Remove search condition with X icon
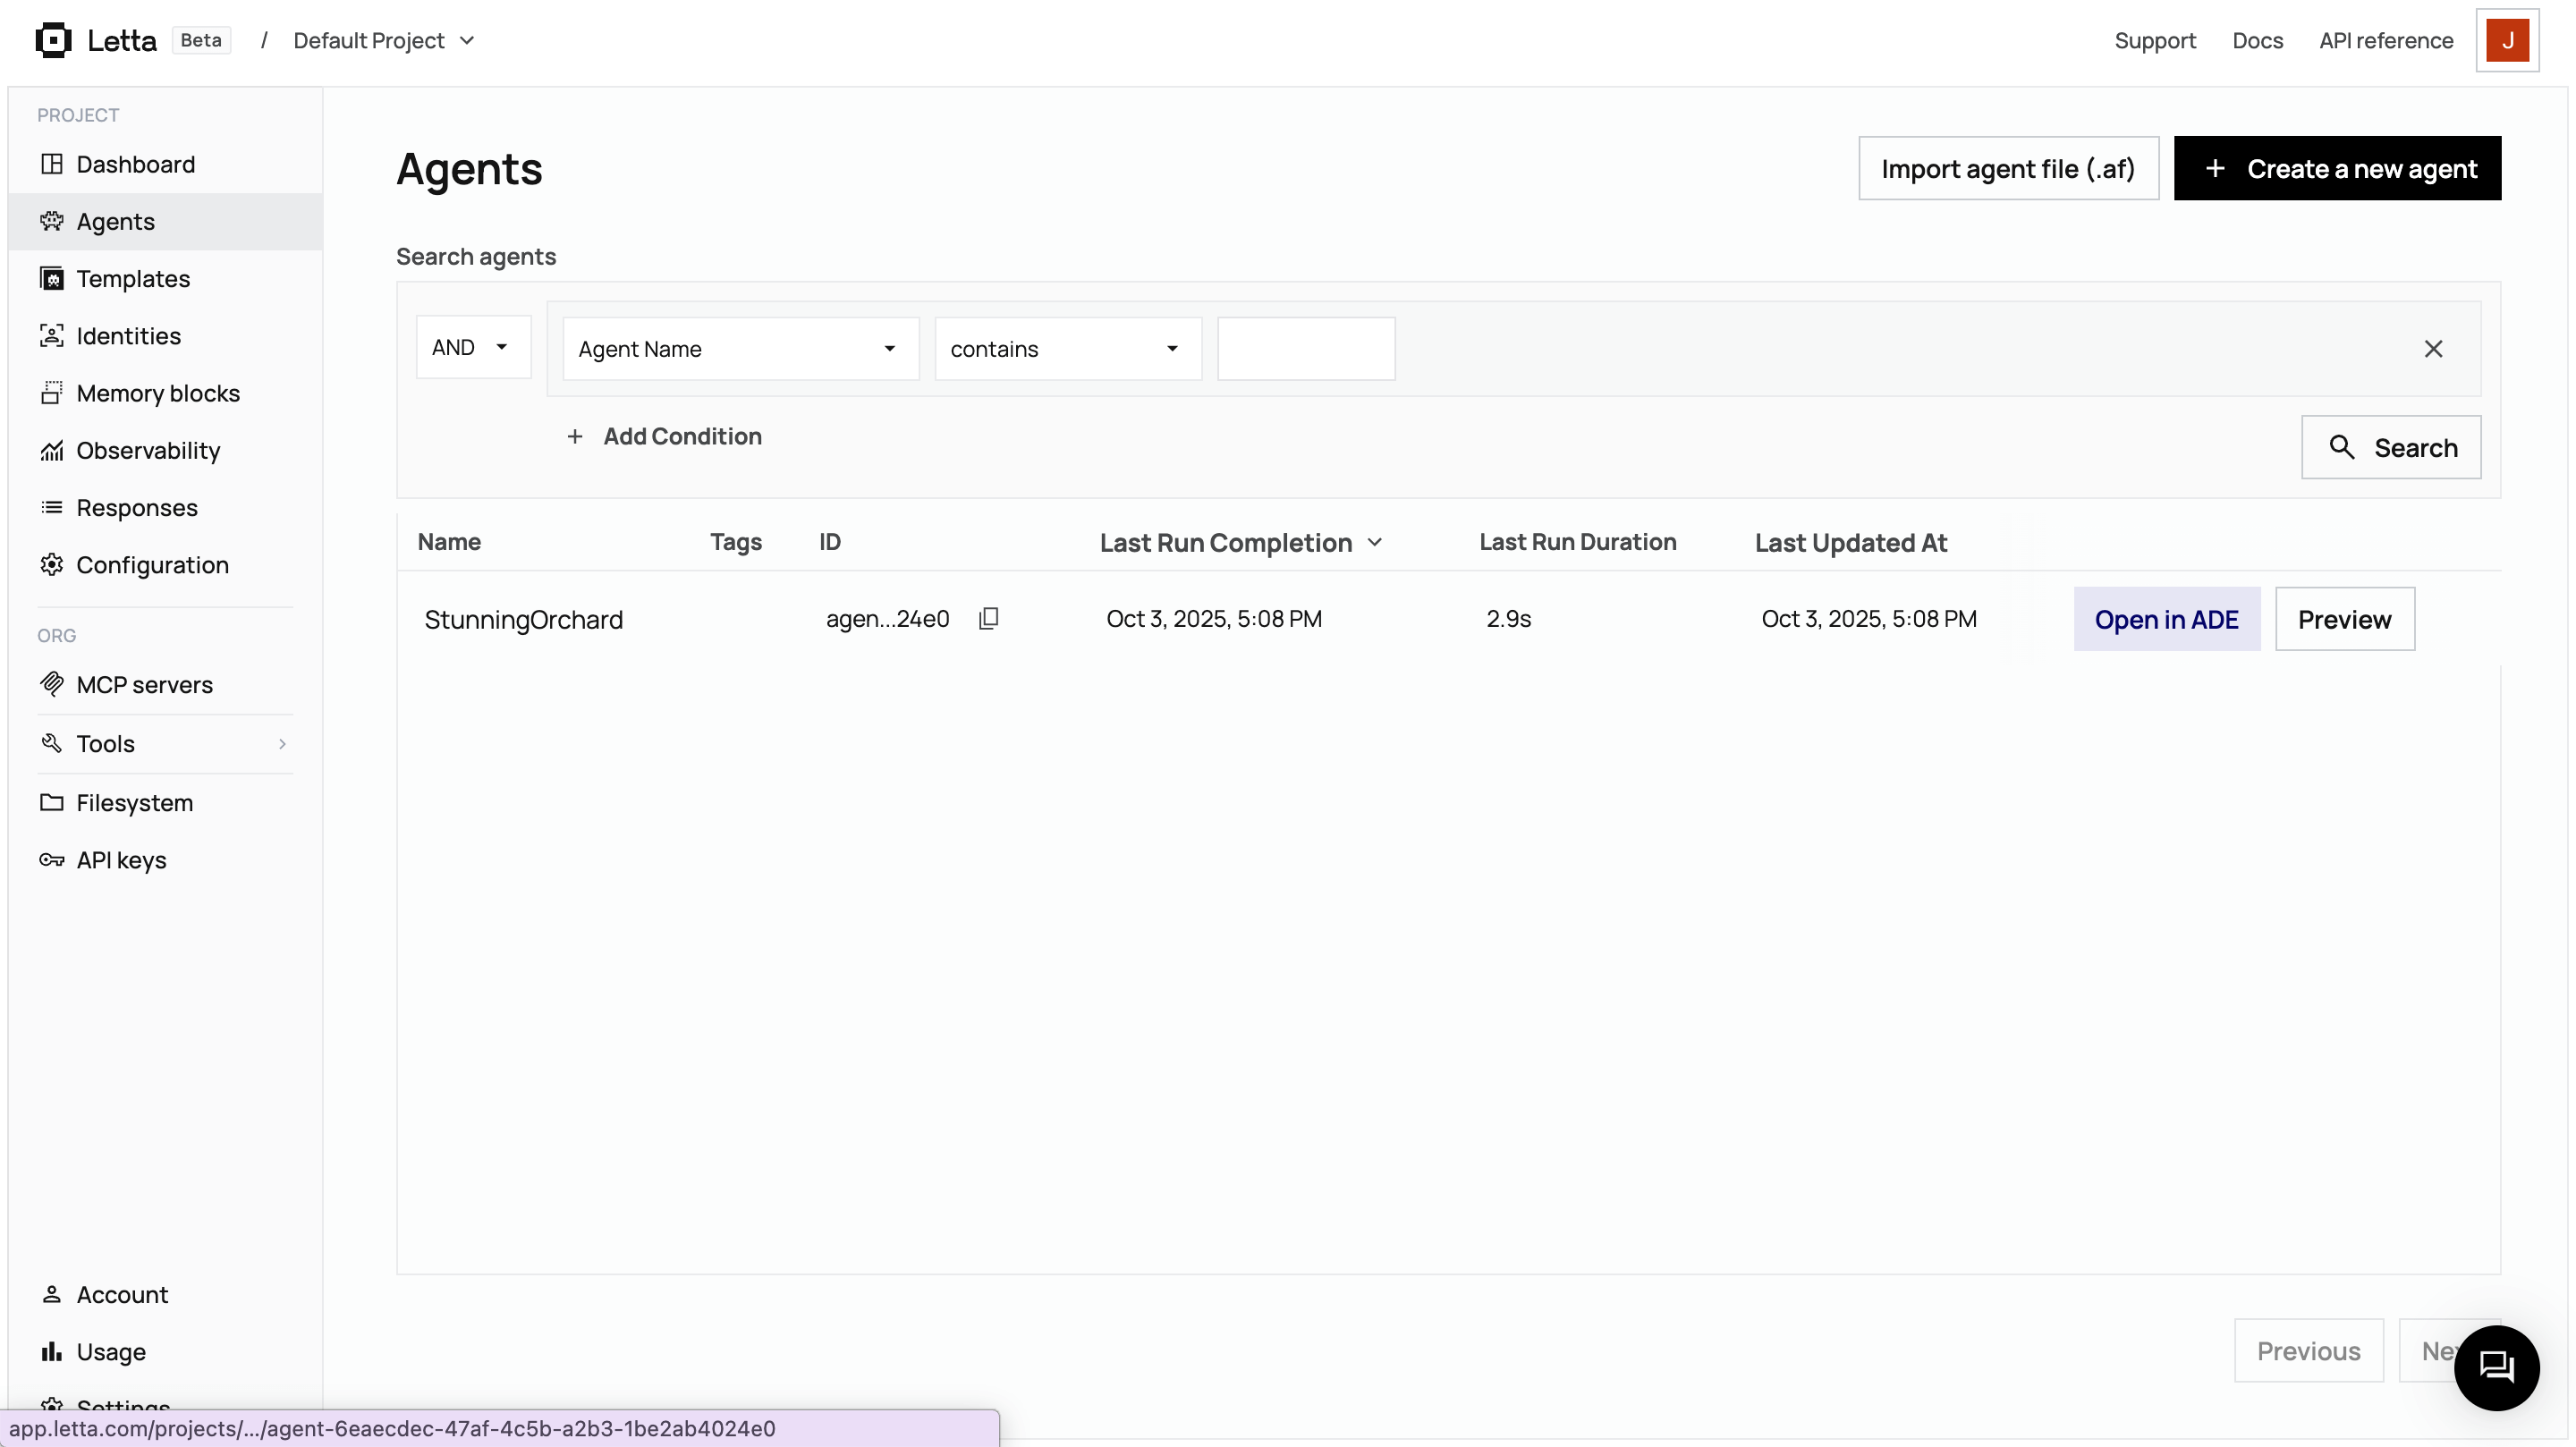The width and height of the screenshot is (2576, 1447). point(2433,349)
